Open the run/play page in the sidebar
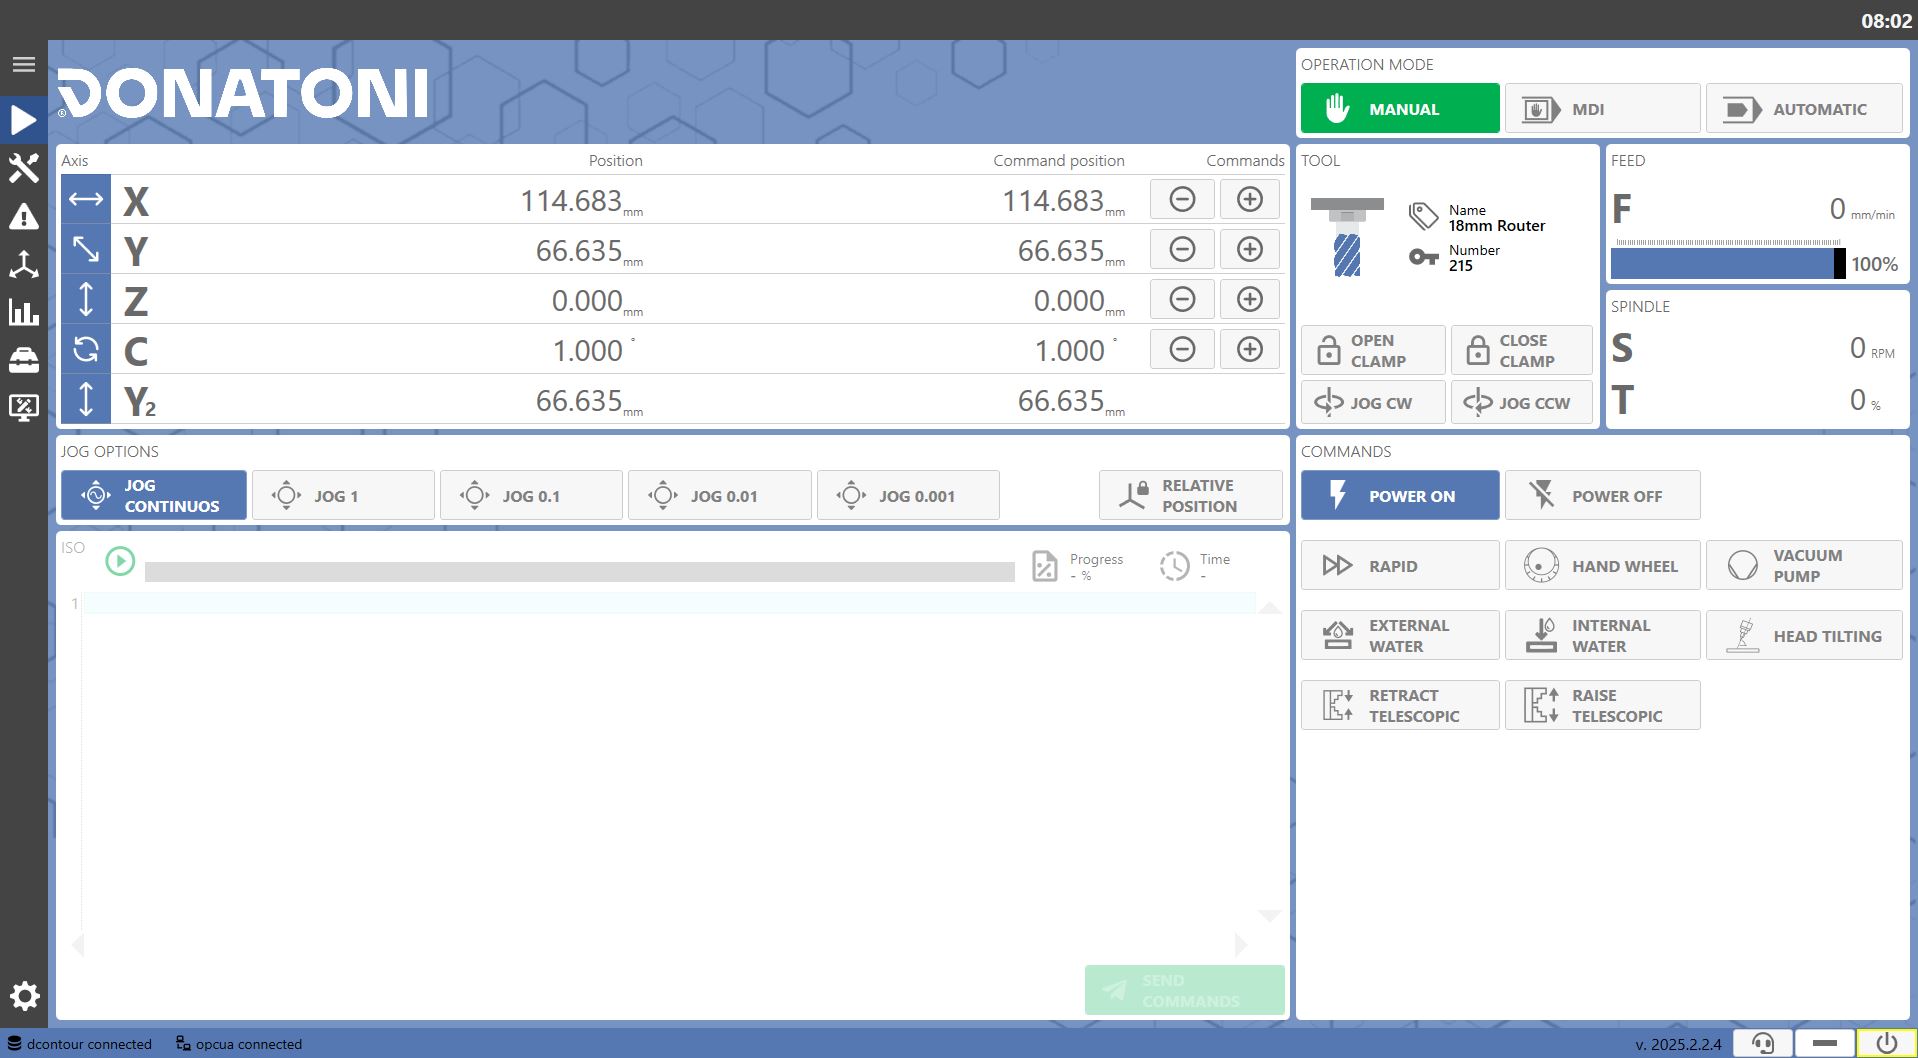Image resolution: width=1918 pixels, height=1058 pixels. coord(24,120)
